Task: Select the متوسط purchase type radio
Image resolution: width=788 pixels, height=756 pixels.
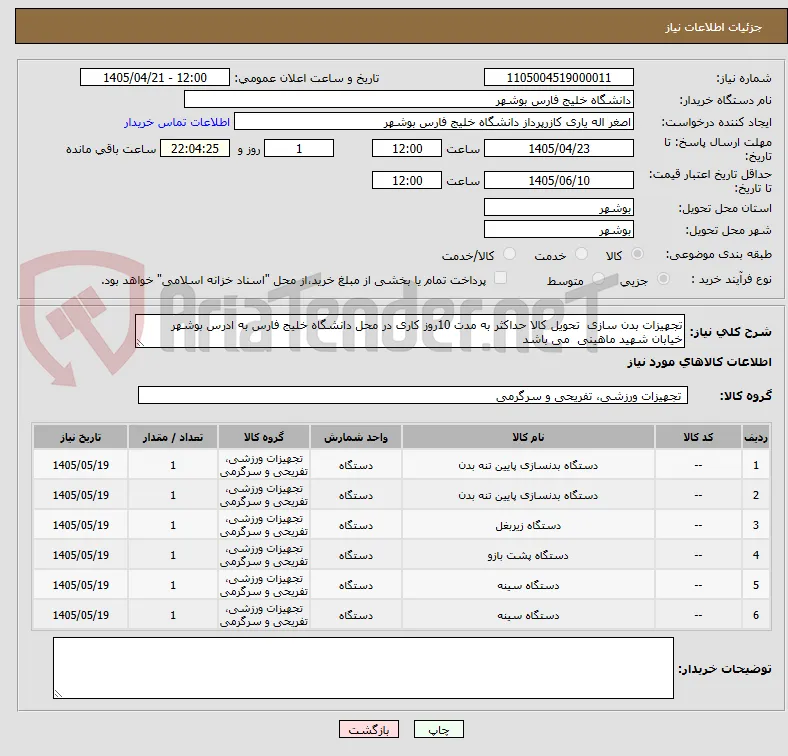Action: pos(598,278)
